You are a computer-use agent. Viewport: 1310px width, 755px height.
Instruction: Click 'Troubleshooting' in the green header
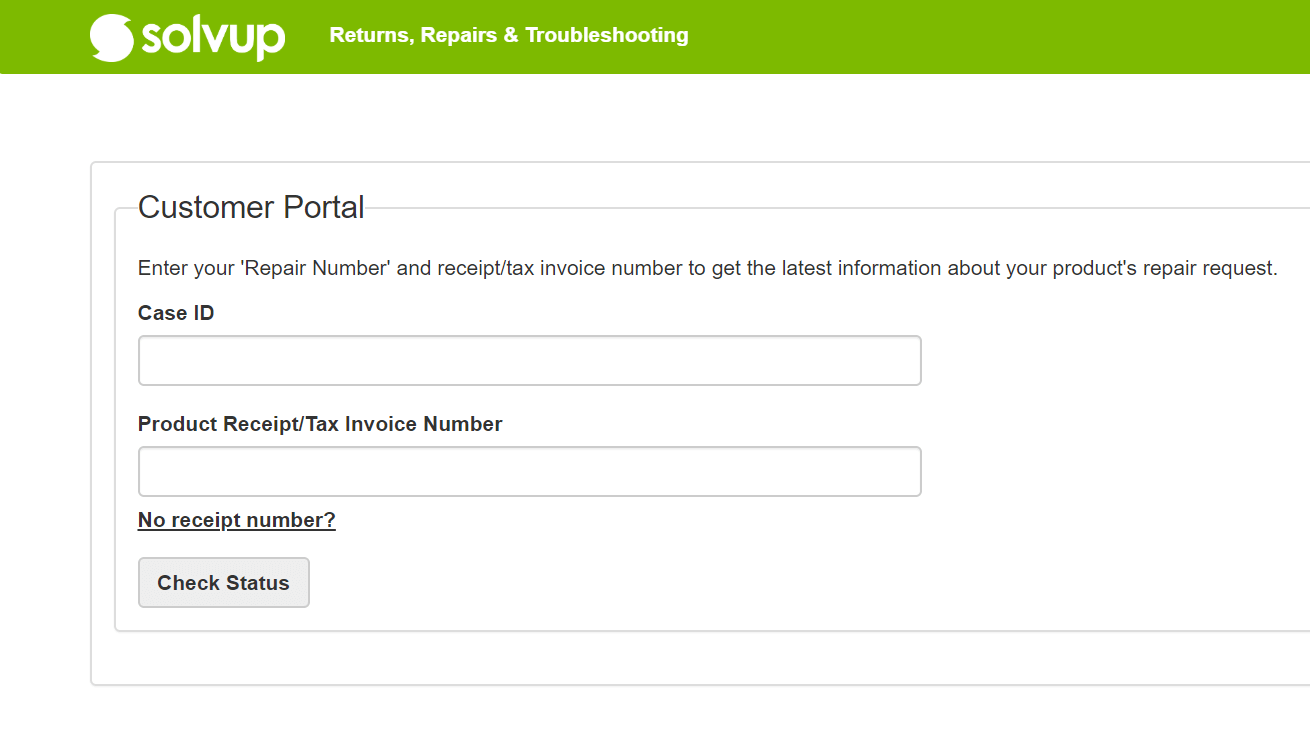tap(607, 35)
